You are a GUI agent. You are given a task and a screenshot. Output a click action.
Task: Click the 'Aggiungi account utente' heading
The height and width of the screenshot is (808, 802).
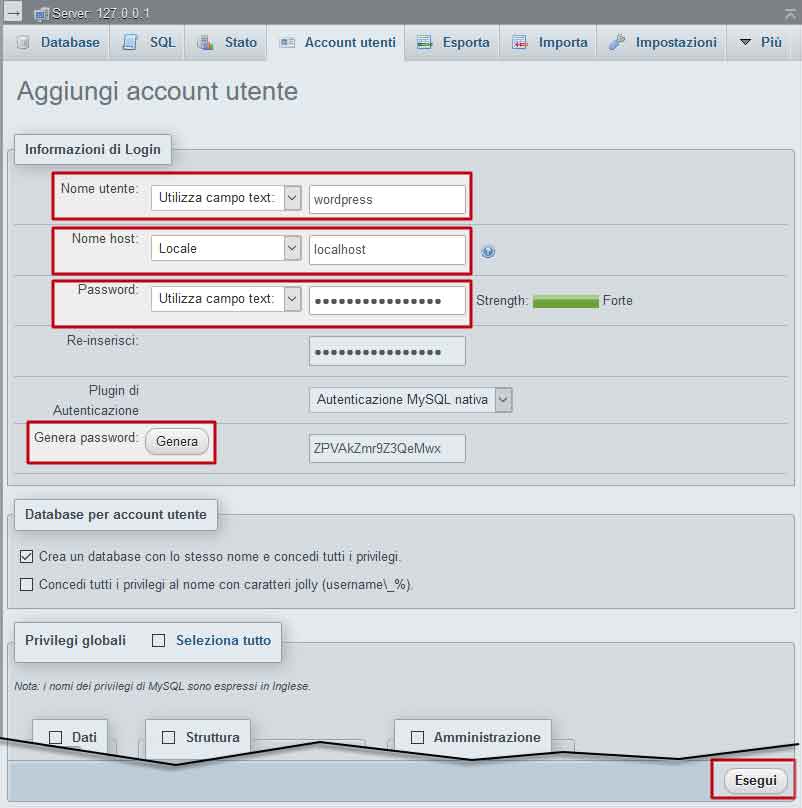tap(157, 92)
